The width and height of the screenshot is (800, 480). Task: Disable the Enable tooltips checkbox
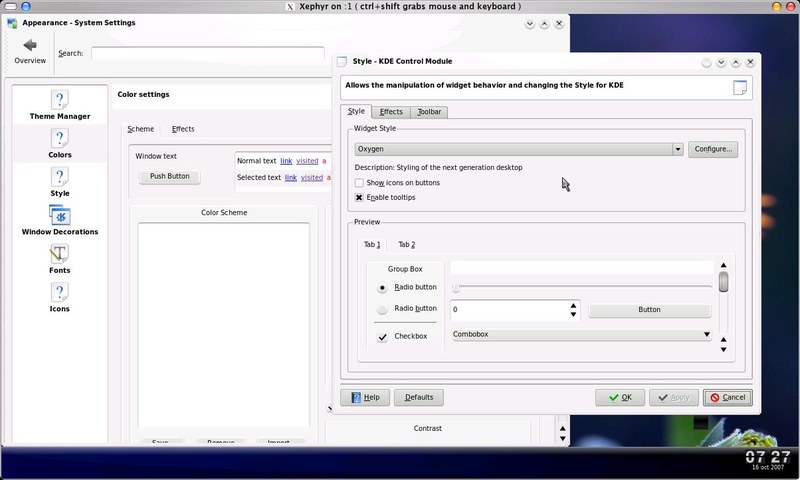click(359, 197)
